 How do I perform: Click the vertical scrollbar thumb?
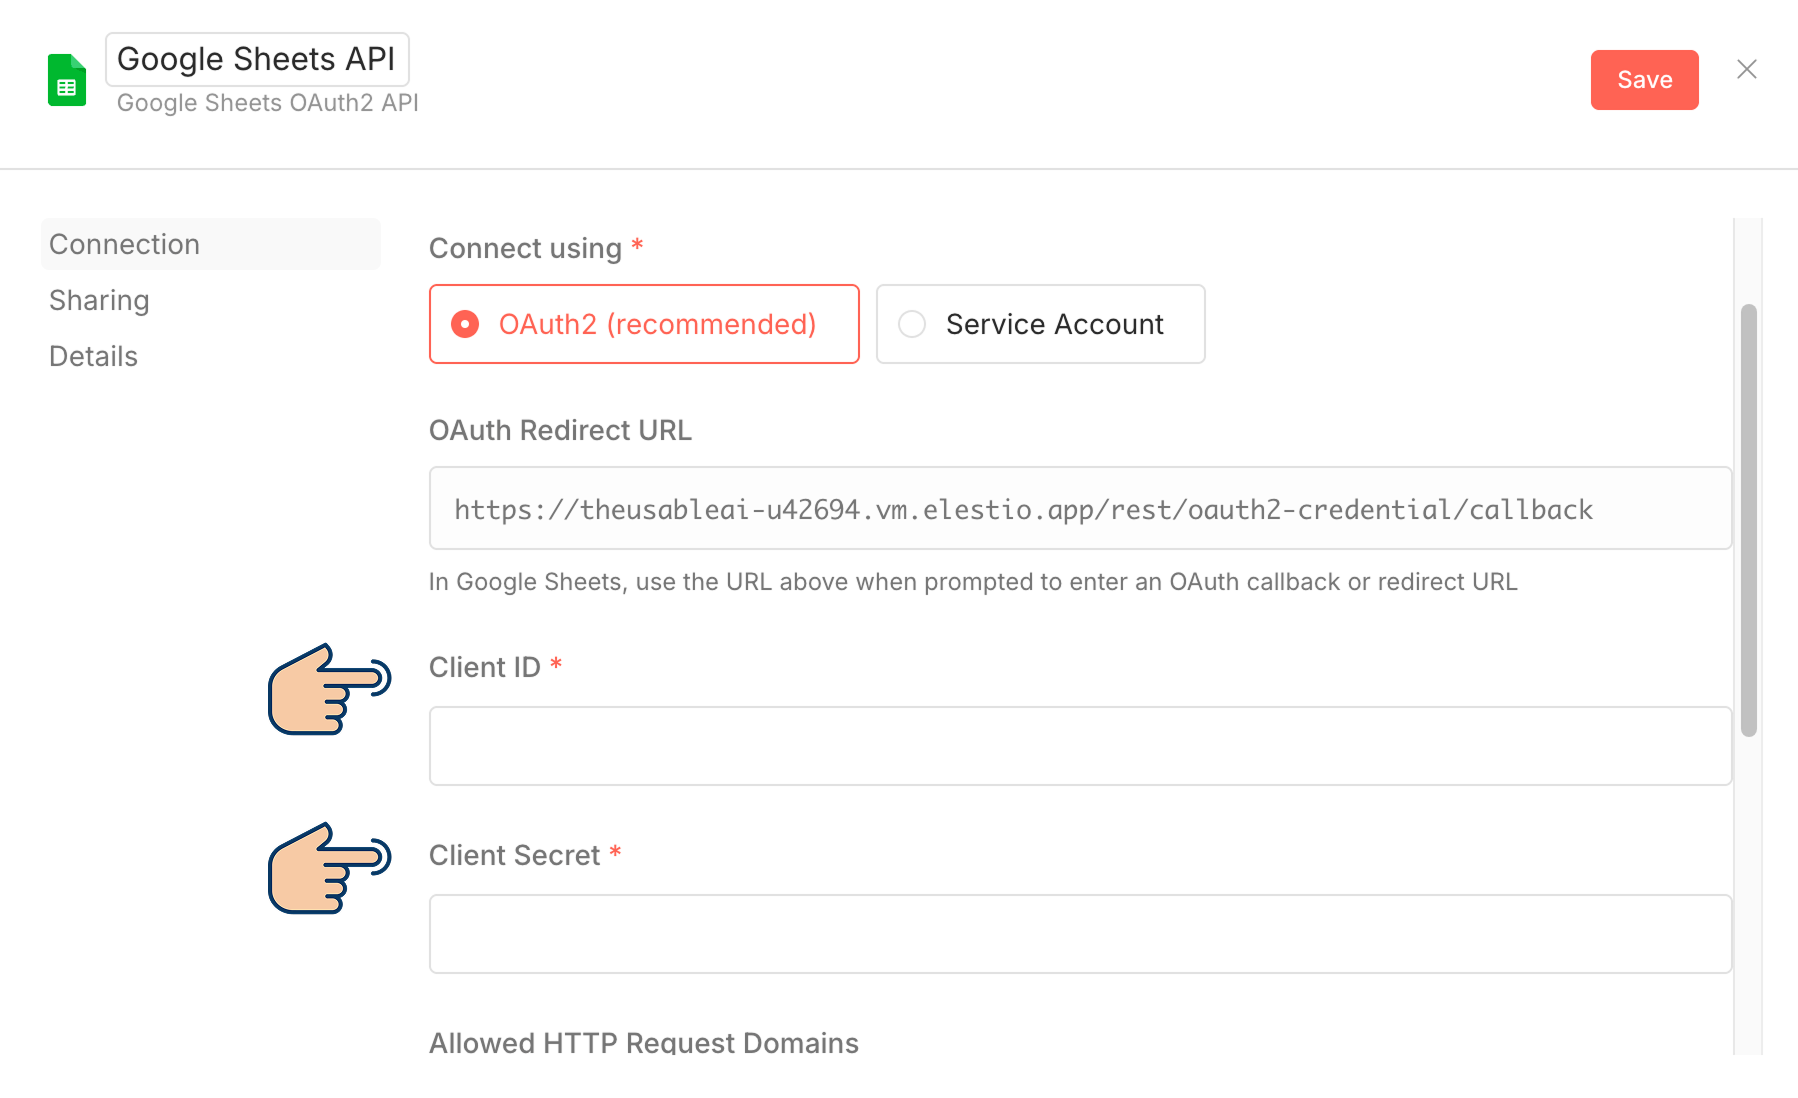1748,520
